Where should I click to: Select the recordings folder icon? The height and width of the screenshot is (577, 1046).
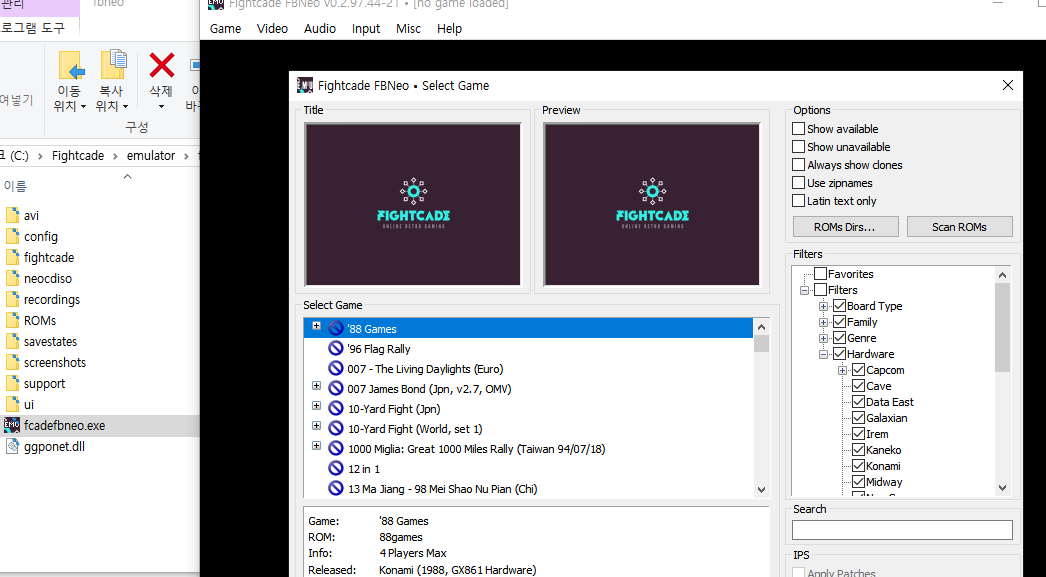[13, 299]
